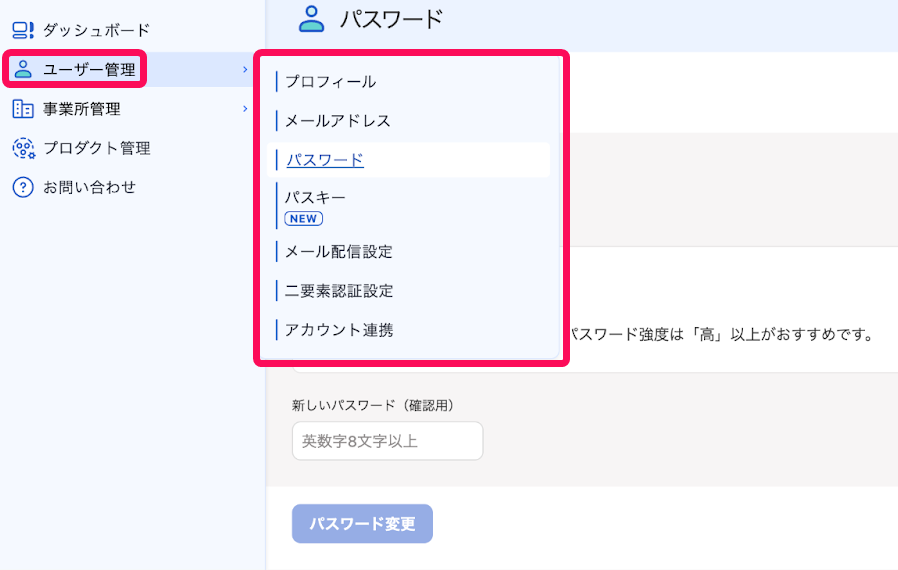Click the パスワード変更 button
Screen dimensions: 898x570
point(363,524)
